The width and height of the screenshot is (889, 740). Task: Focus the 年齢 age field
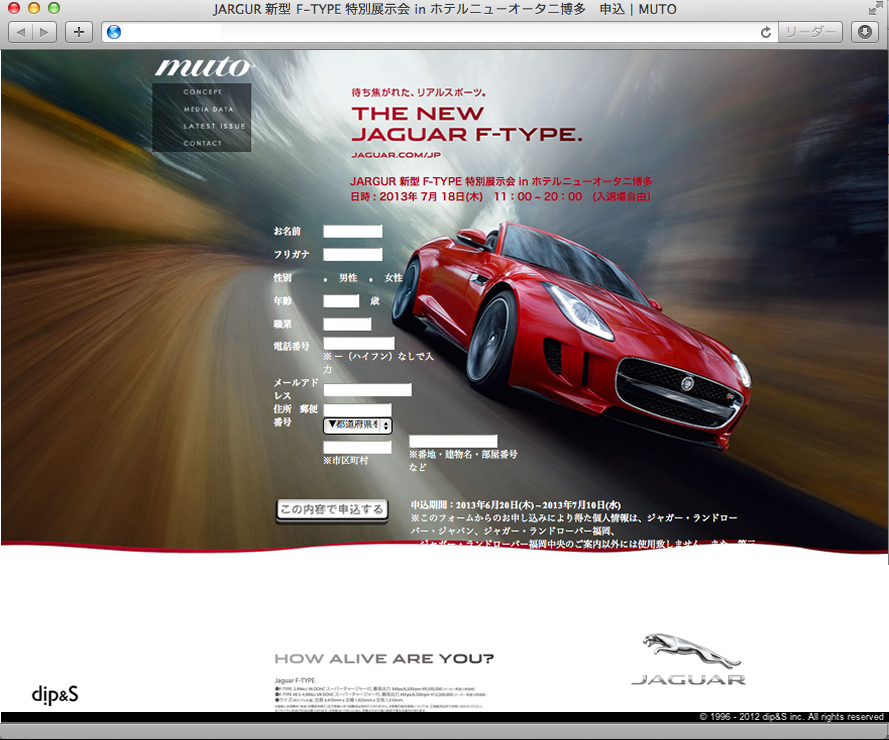(x=341, y=301)
